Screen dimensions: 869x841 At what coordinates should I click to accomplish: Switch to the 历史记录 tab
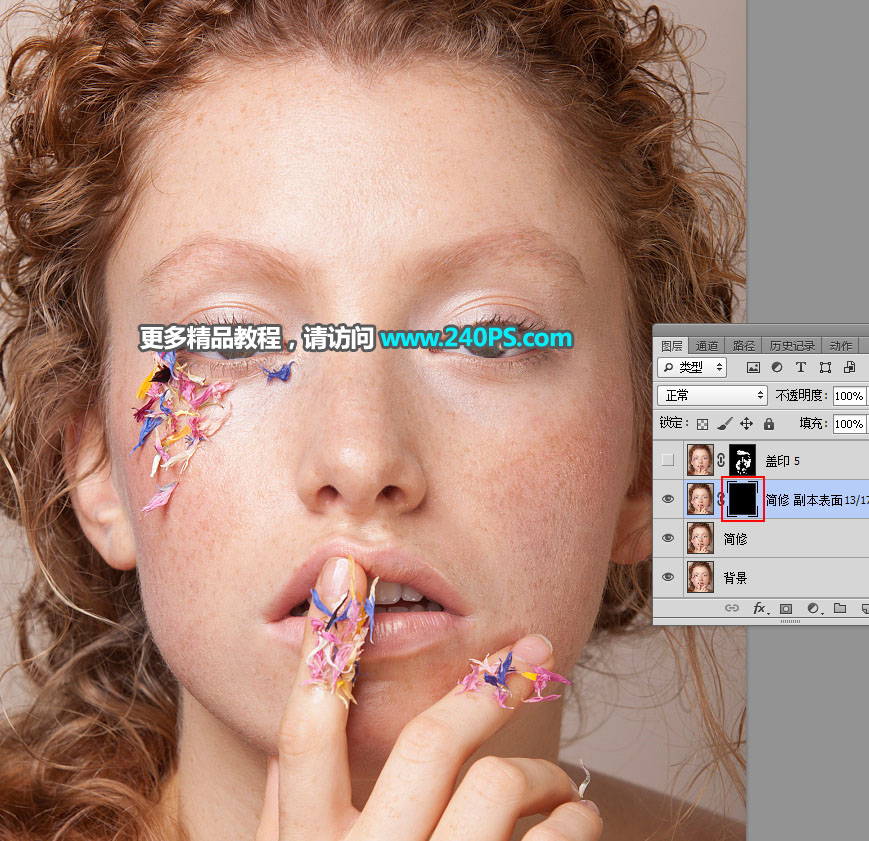pos(792,346)
